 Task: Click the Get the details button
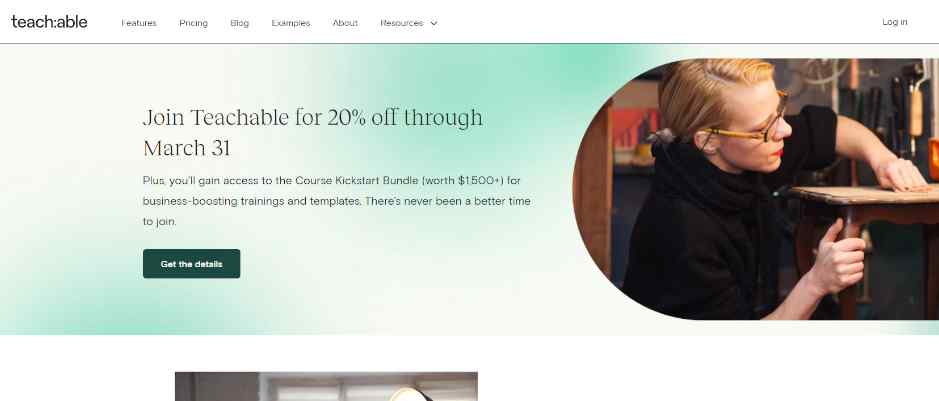click(192, 264)
